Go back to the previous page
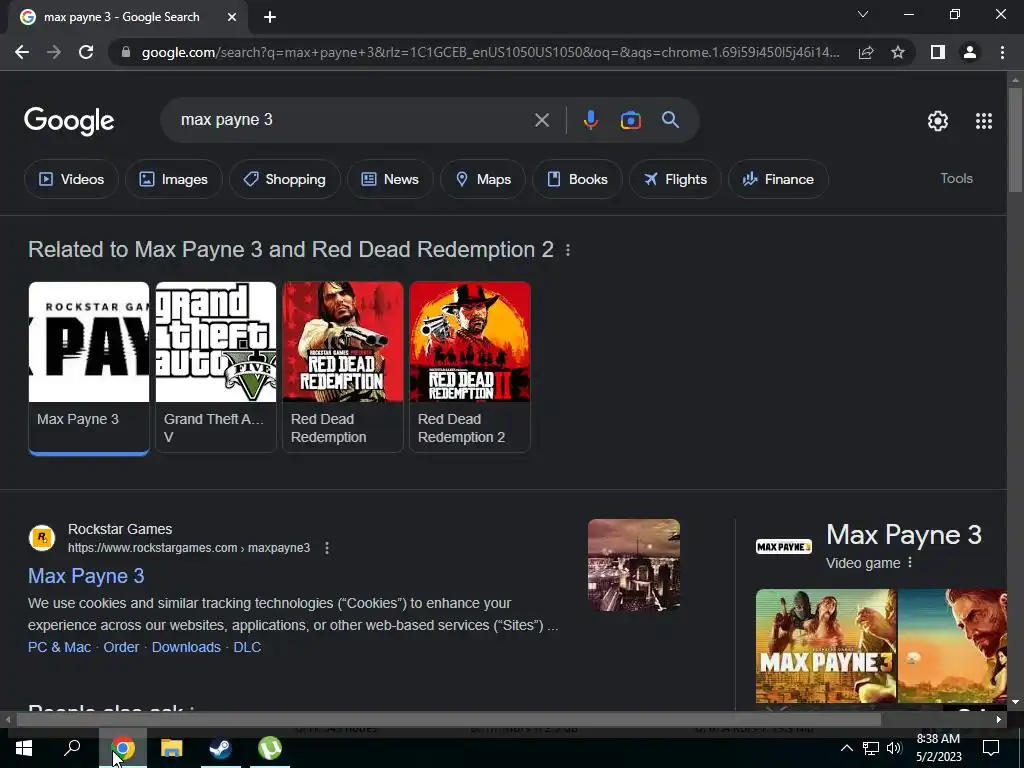This screenshot has width=1024, height=768. pyautogui.click(x=22, y=52)
